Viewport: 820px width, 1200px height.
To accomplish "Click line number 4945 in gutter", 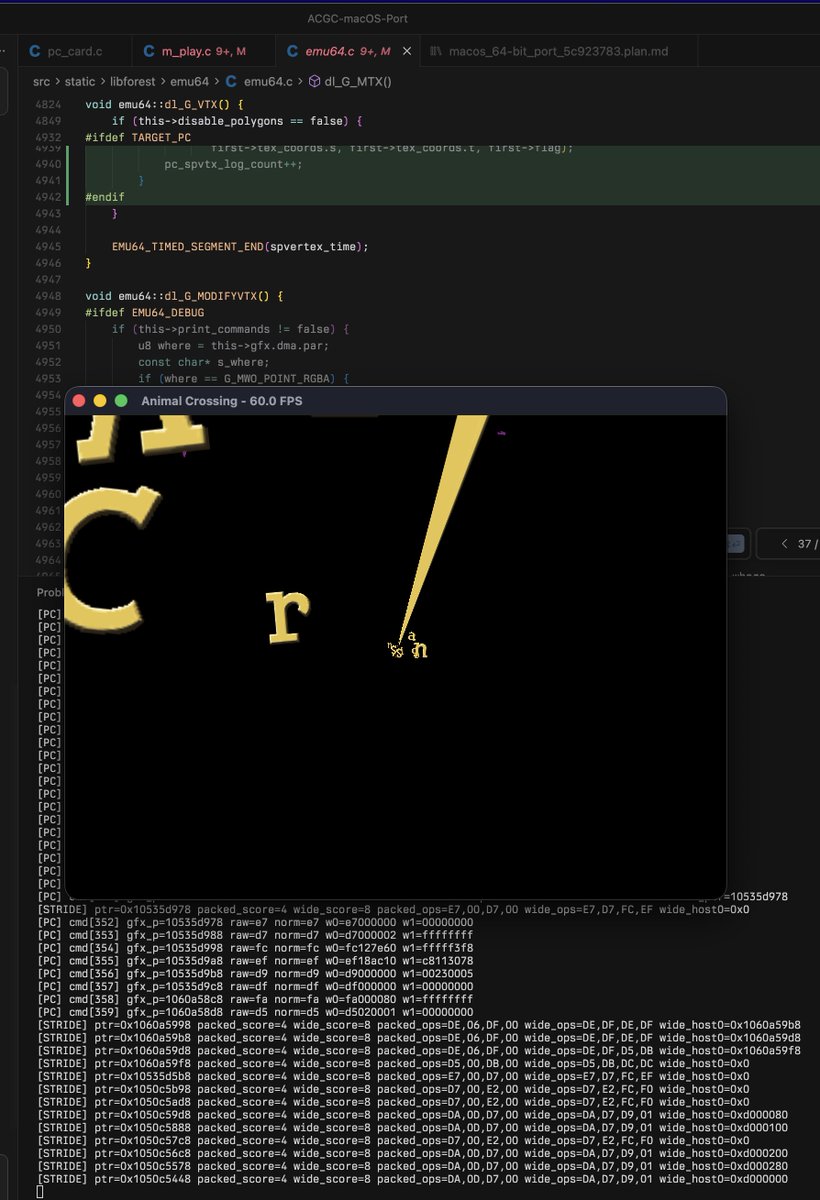I will click(x=48, y=246).
